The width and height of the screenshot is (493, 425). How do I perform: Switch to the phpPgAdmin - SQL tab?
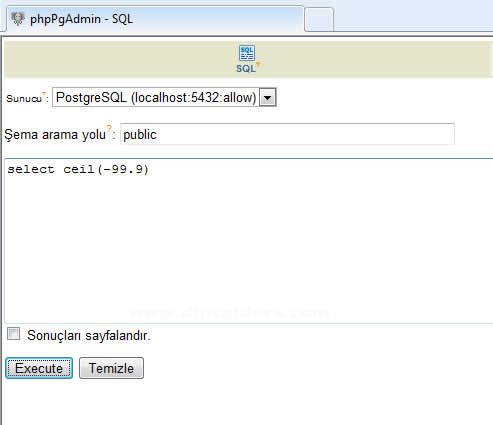[155, 19]
